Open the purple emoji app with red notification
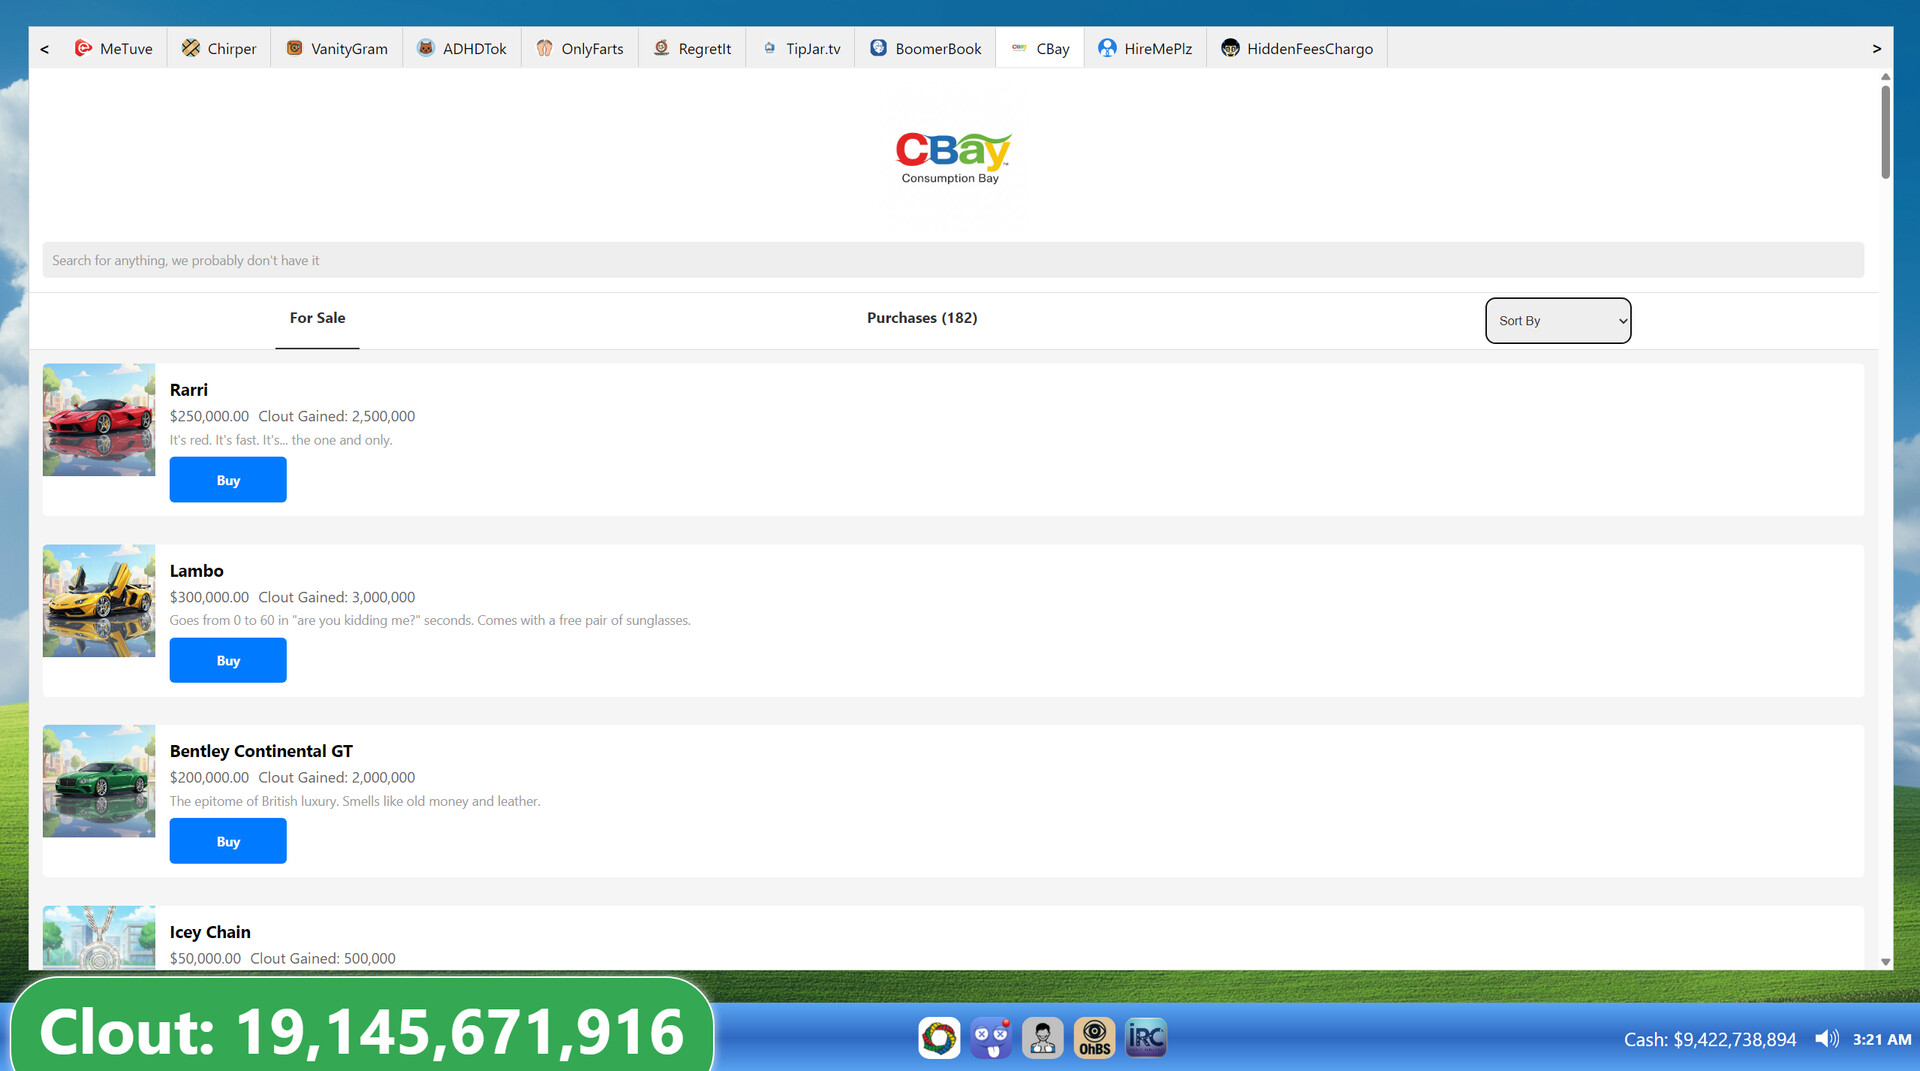 (x=991, y=1037)
